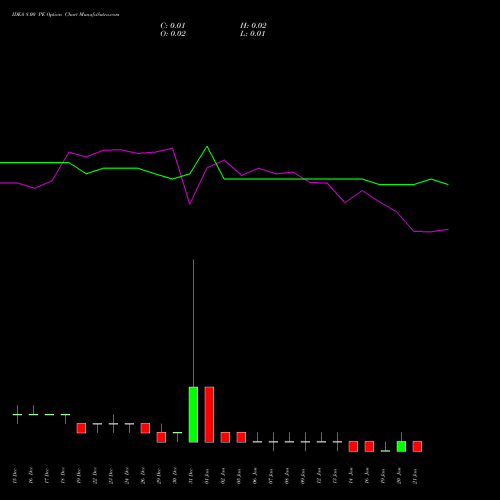Viewport: 500px width, 500px height.
Task: Click the IDEA PE Options chart title
Action: pos(65,15)
